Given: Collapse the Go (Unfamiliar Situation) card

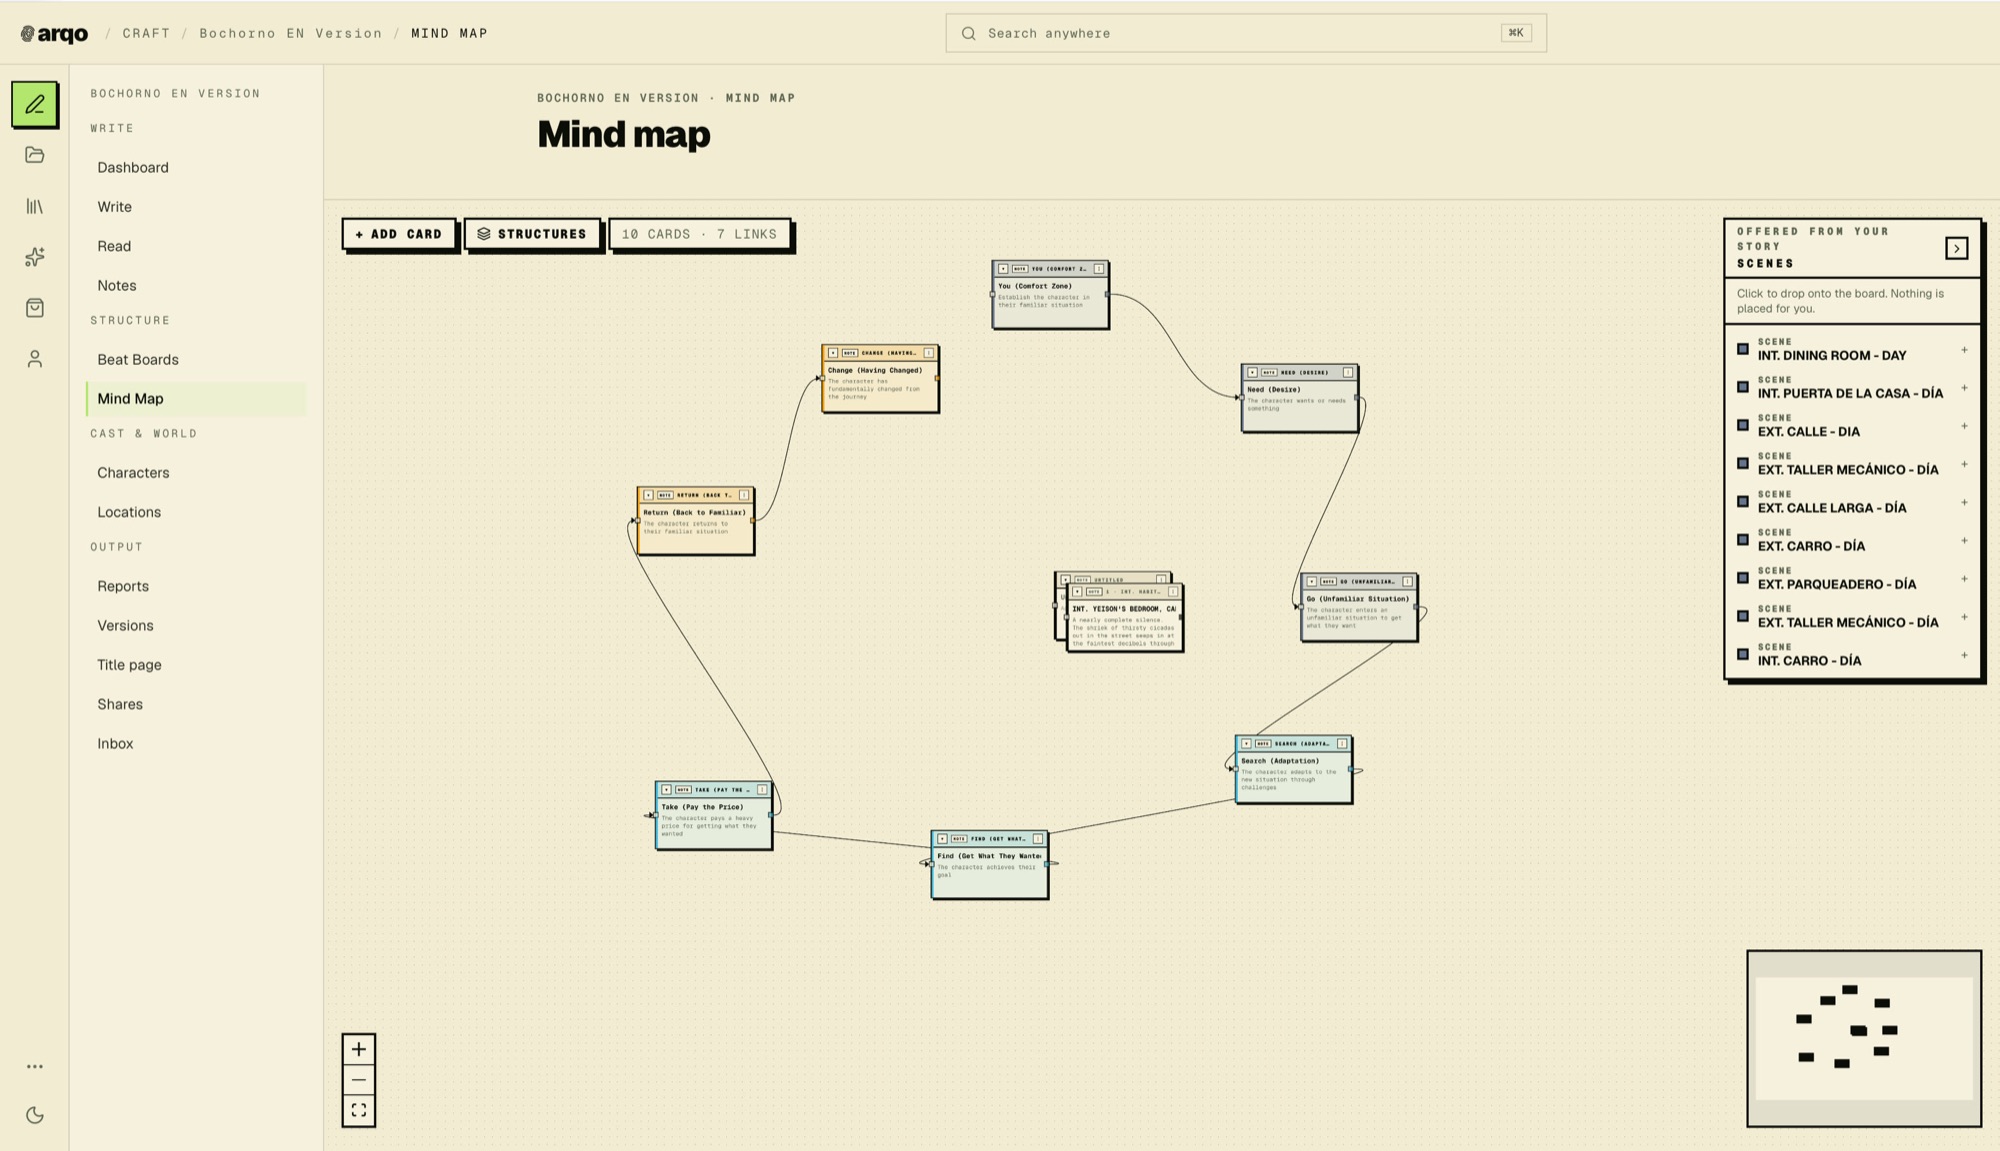Looking at the screenshot, I should (1312, 581).
